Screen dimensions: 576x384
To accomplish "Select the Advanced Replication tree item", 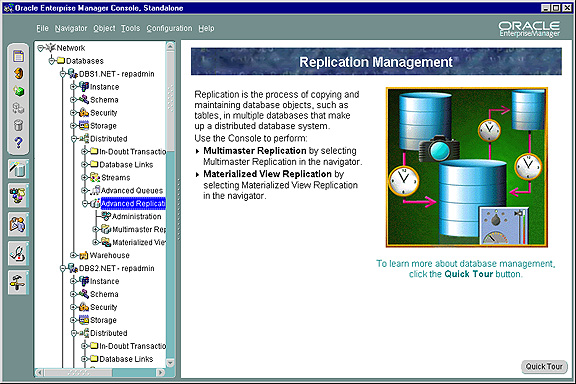I will click(133, 203).
